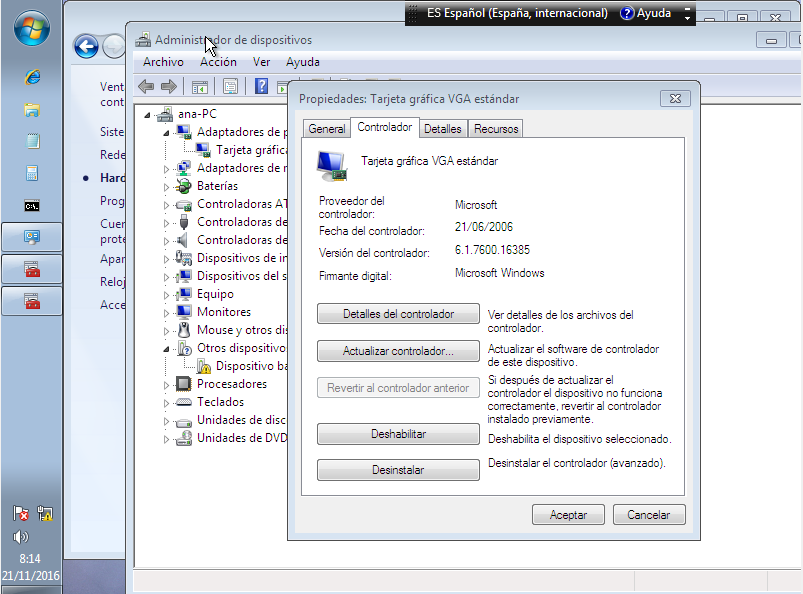Switch to the Detalles tab
The image size is (803, 594).
coord(442,129)
